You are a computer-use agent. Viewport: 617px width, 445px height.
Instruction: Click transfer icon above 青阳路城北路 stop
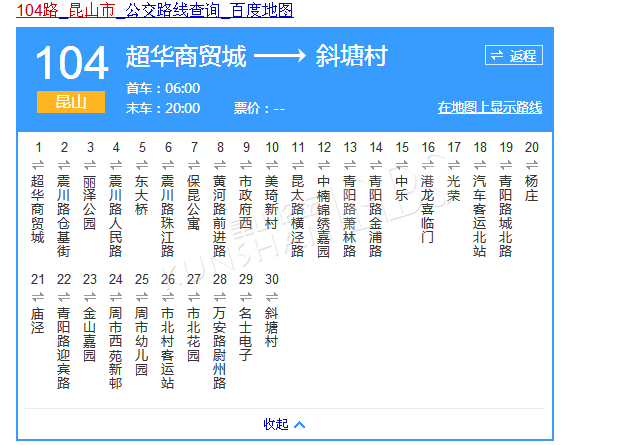tap(505, 164)
